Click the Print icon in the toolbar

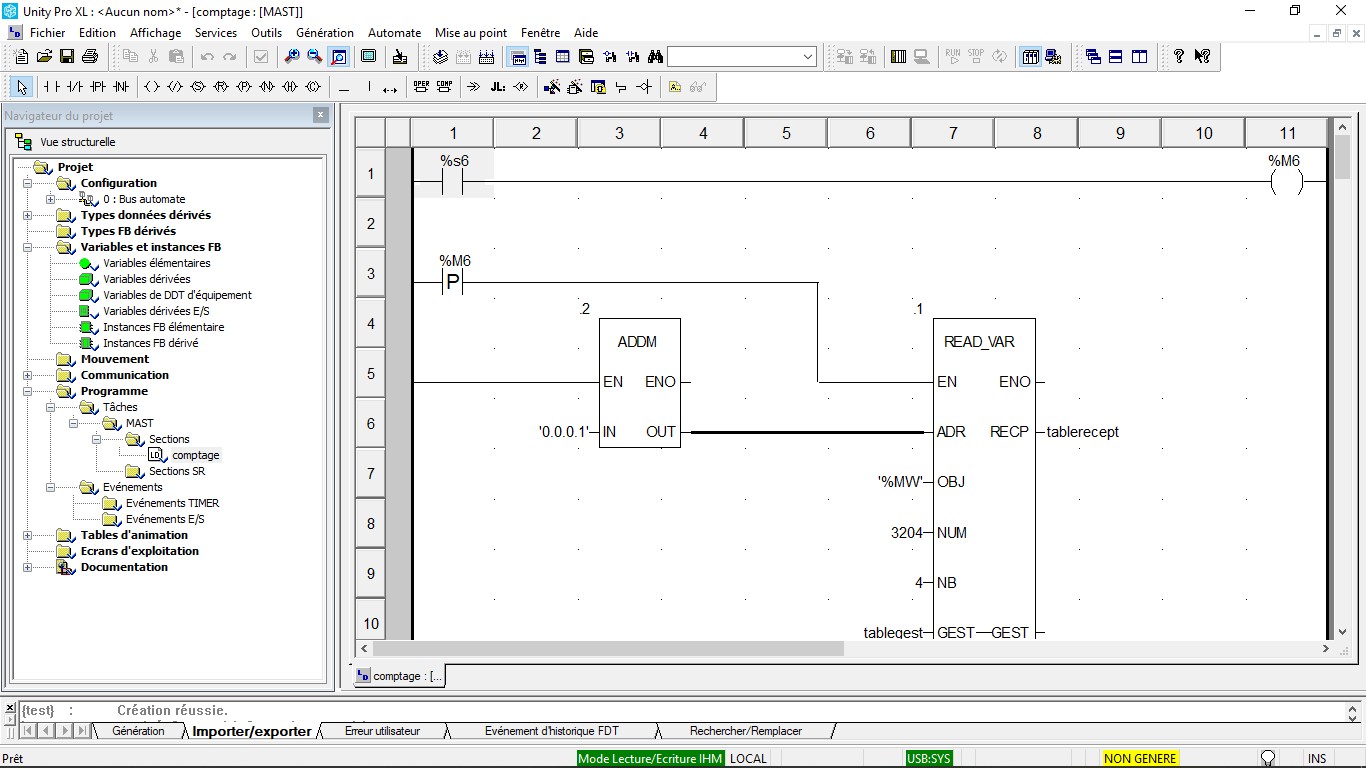(90, 57)
